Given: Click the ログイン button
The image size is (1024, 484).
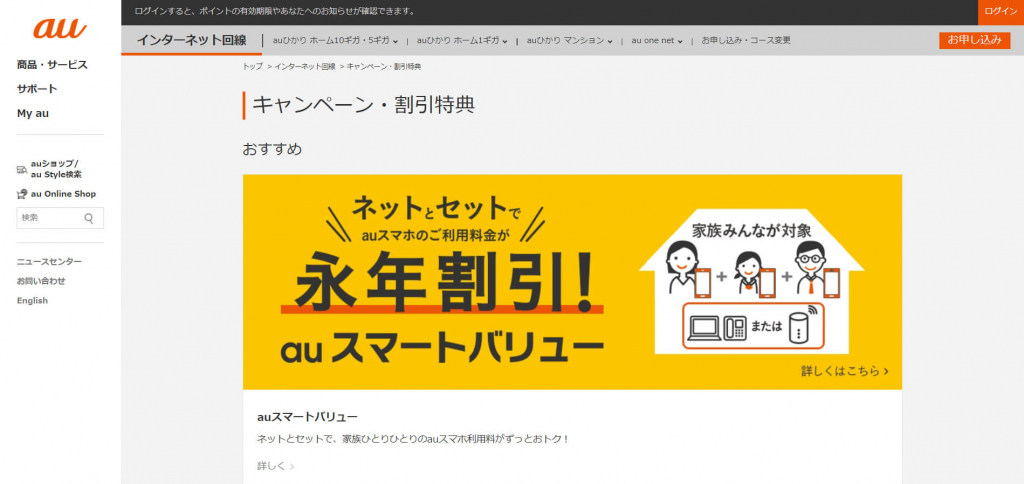Looking at the screenshot, I should 1000,12.
